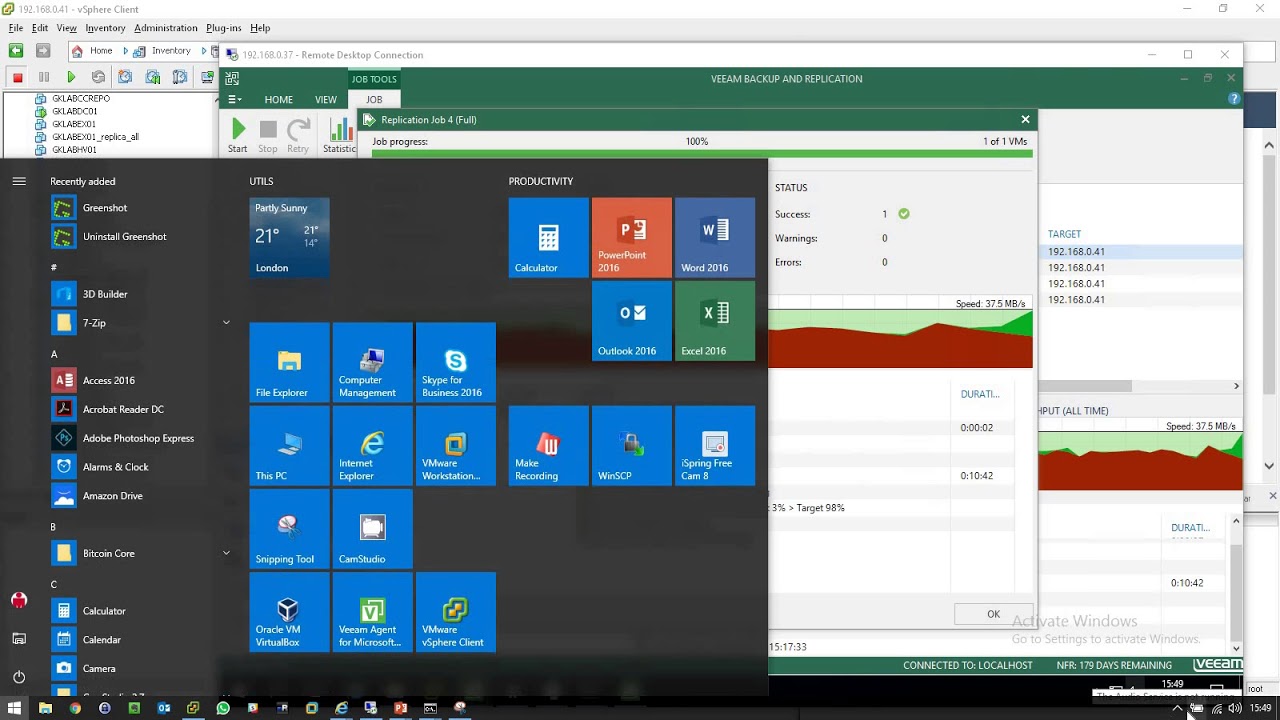Viewport: 1280px width, 720px height.
Task: Click vSphere power off red stop icon
Action: coord(17,77)
